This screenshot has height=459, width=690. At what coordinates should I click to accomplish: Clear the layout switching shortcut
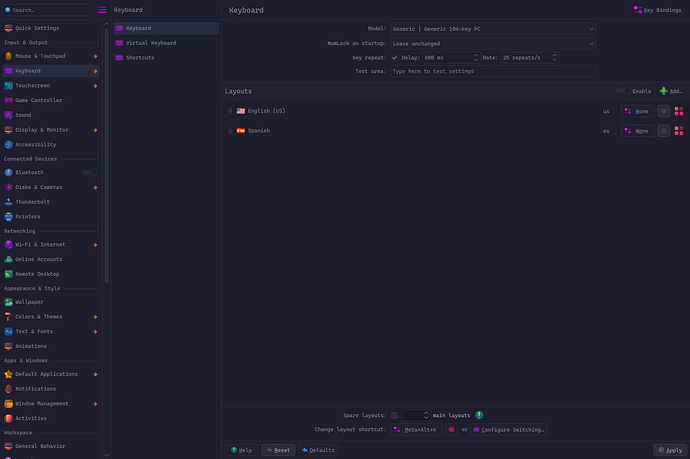coord(452,429)
